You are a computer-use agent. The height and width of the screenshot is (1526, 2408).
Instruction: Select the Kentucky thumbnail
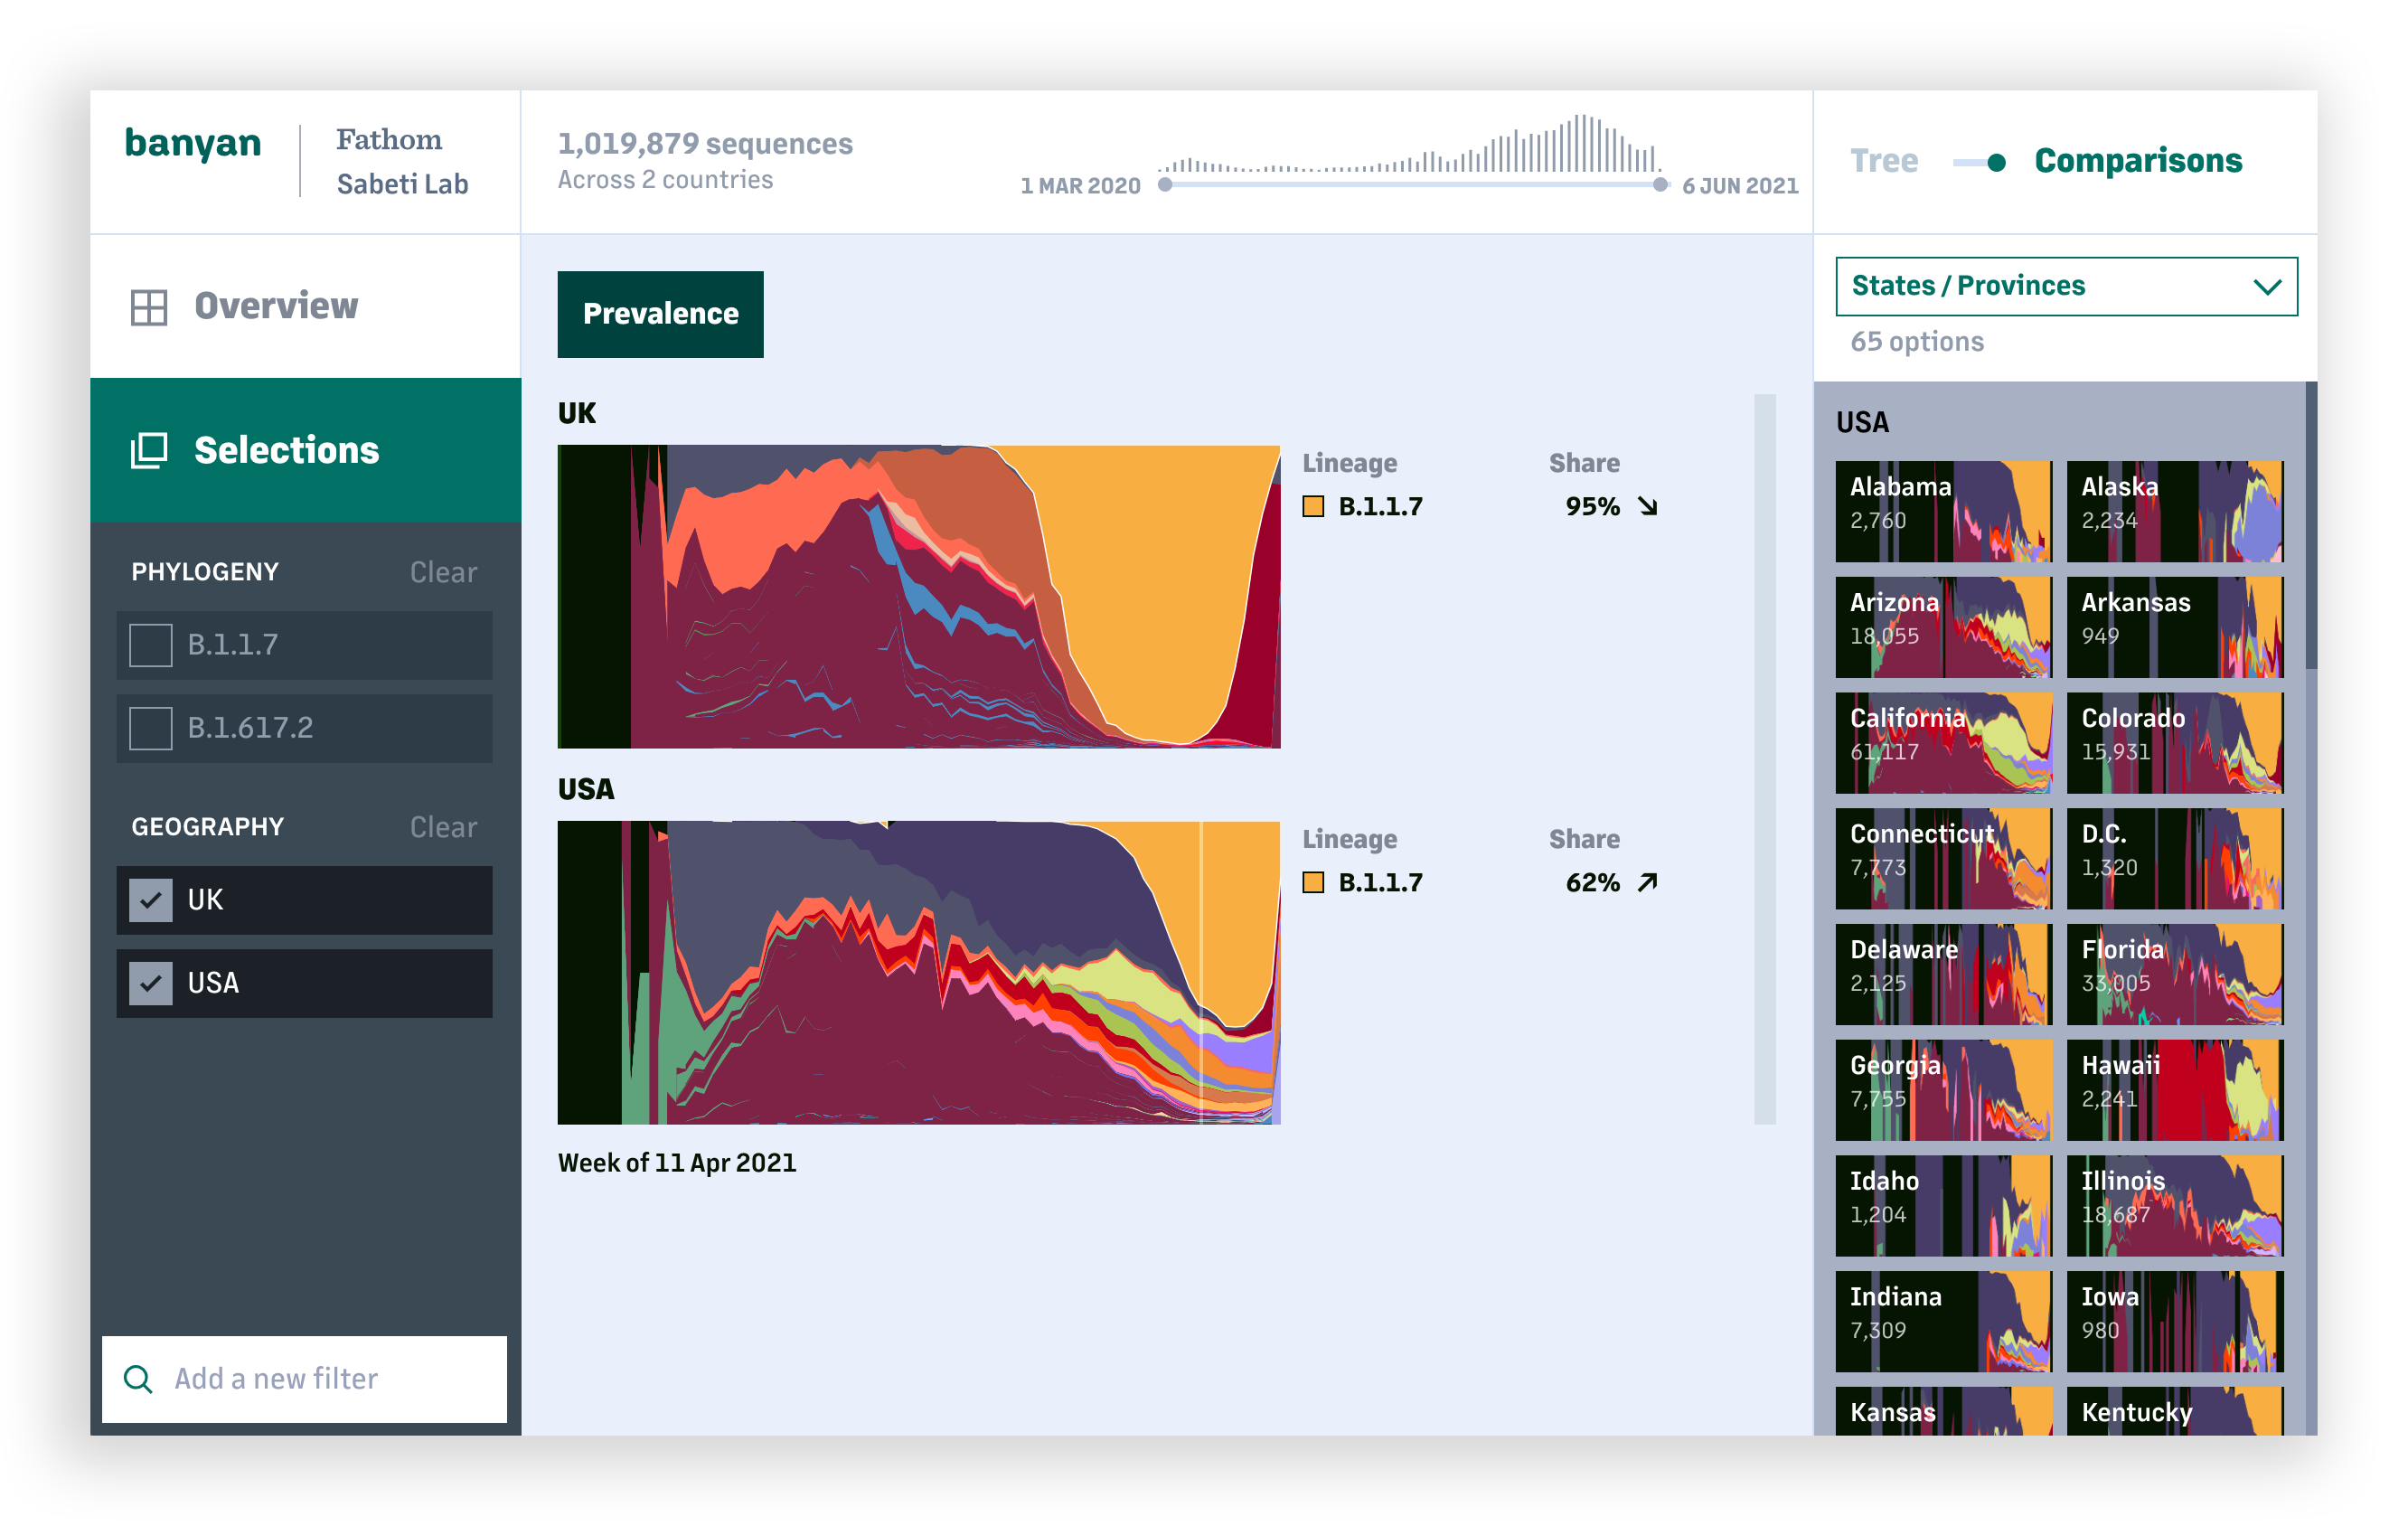pos(2175,1411)
